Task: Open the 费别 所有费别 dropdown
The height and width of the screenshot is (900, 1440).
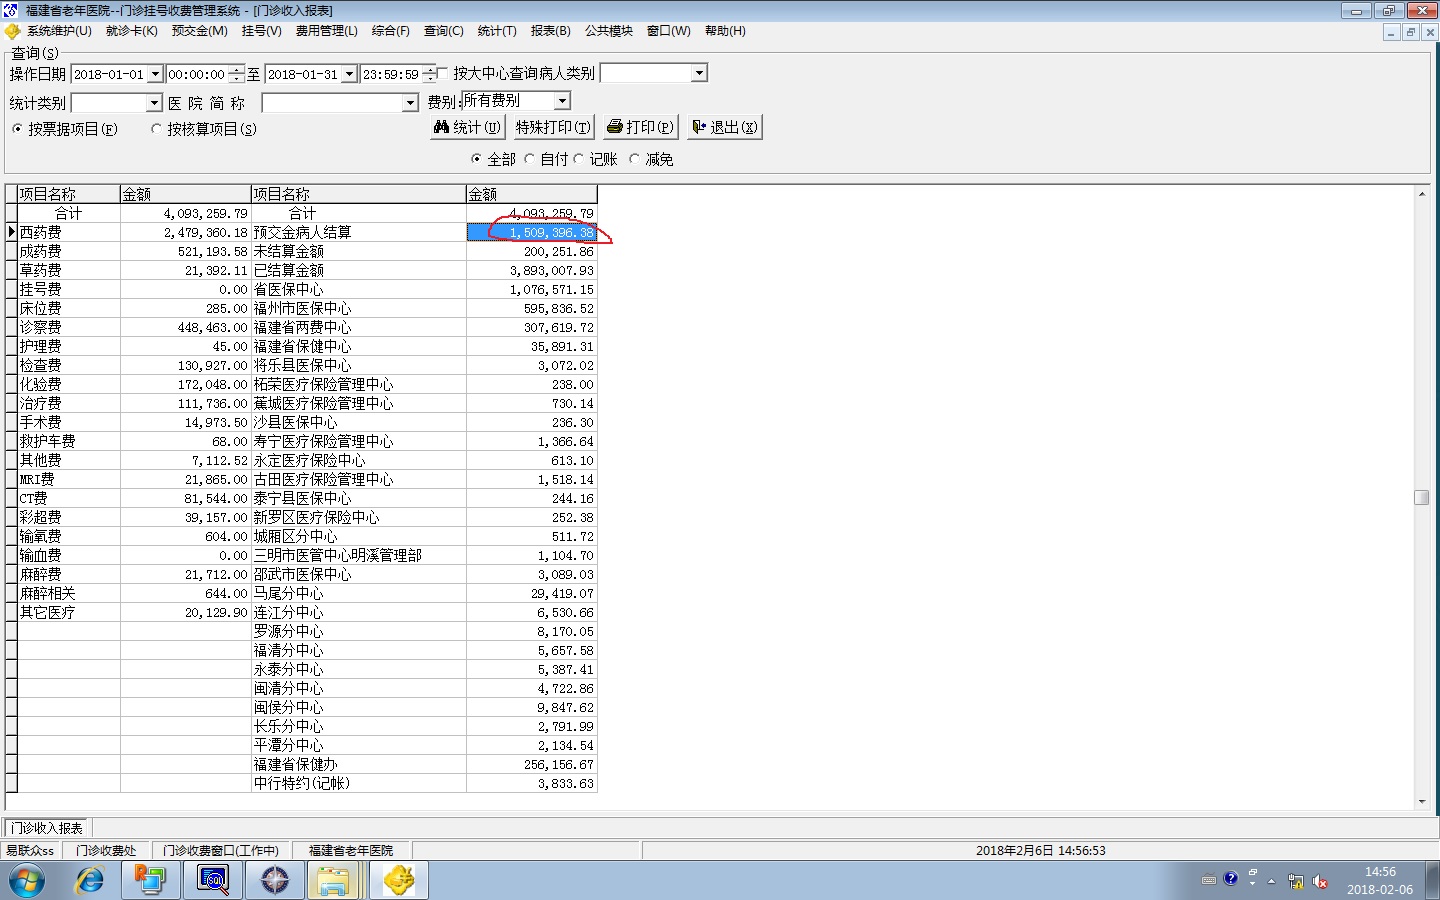Action: coord(562,101)
